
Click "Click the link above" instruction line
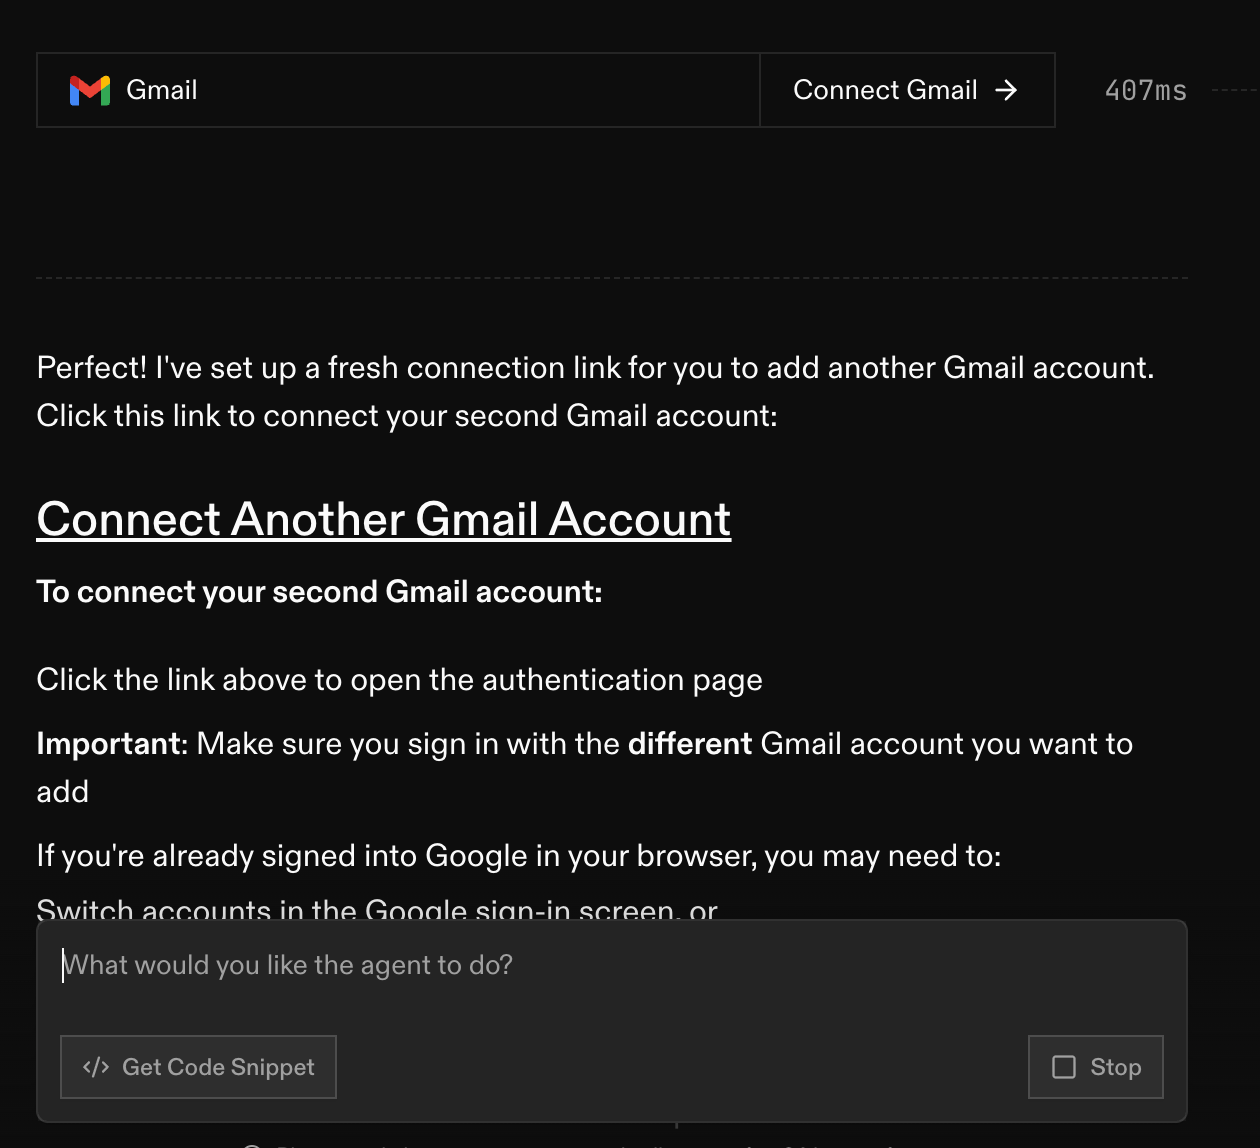coord(400,680)
